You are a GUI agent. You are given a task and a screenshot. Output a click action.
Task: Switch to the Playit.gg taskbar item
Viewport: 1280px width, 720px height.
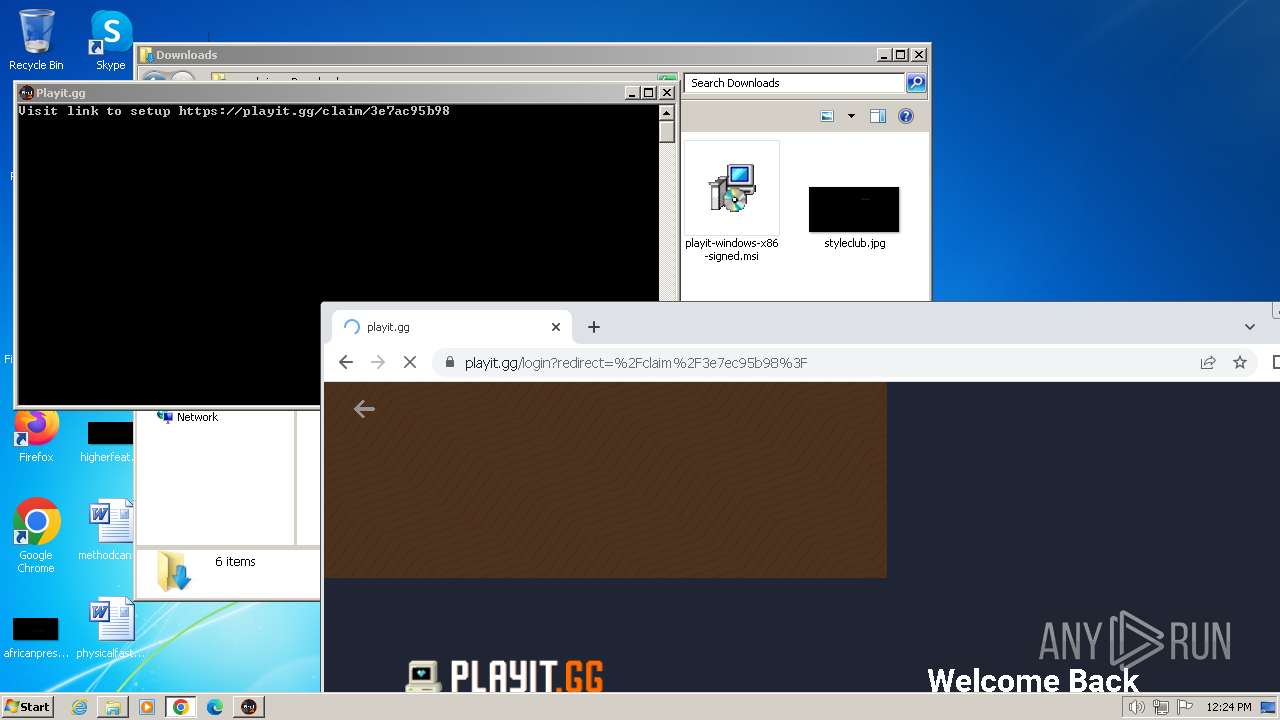click(x=249, y=707)
